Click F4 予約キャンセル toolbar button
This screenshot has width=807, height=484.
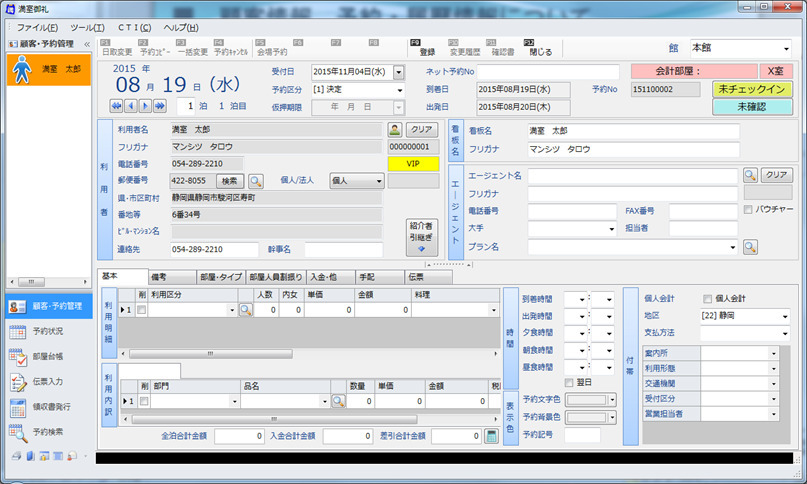(x=231, y=48)
